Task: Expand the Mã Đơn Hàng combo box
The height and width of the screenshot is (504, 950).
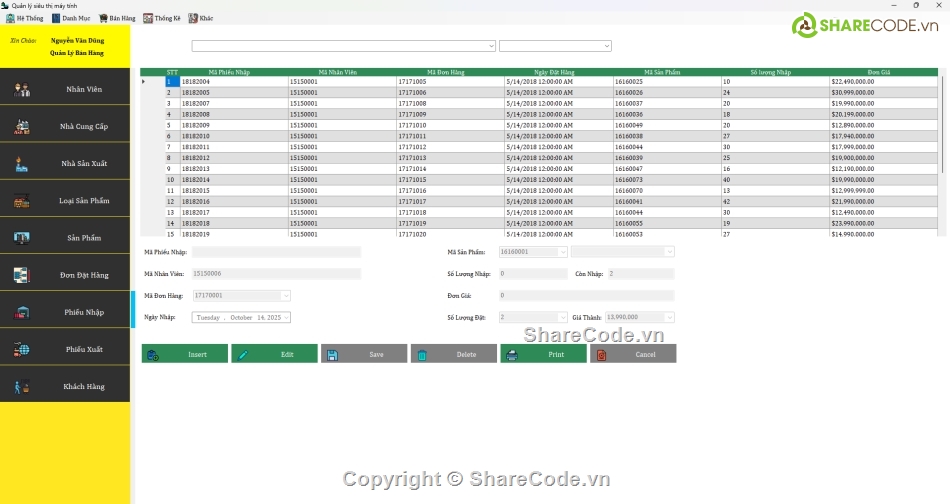Action: click(x=286, y=295)
